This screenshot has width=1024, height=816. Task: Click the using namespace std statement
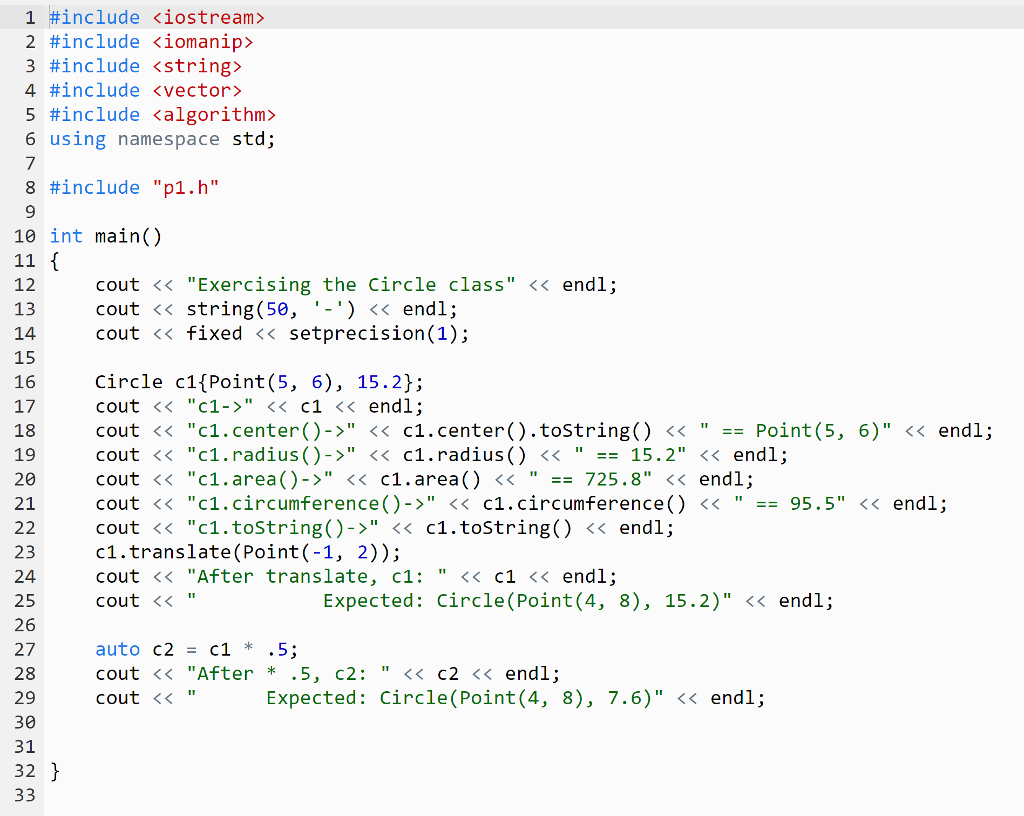[160, 138]
